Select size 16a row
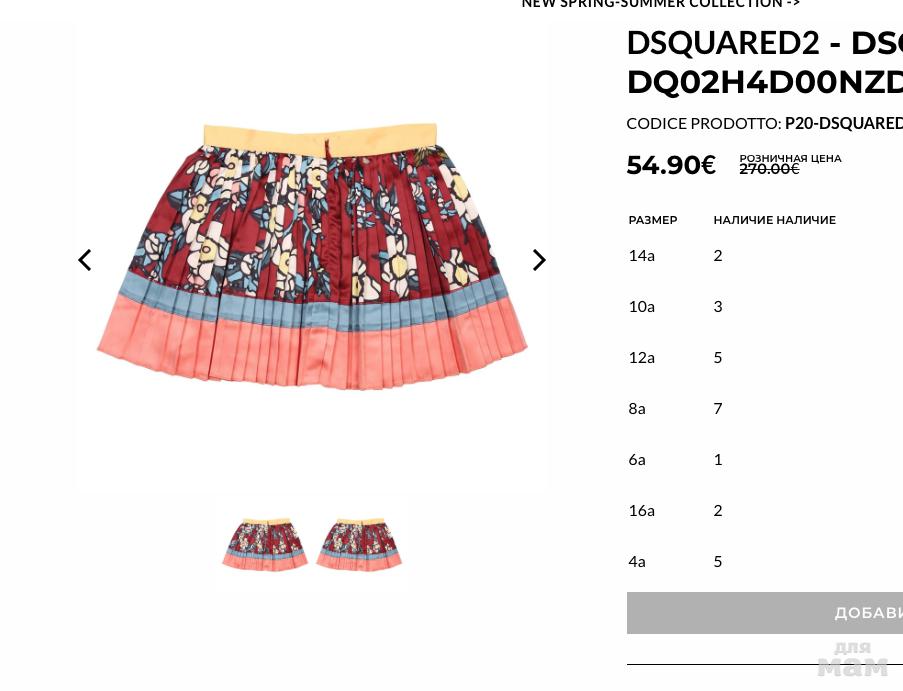 [765, 511]
